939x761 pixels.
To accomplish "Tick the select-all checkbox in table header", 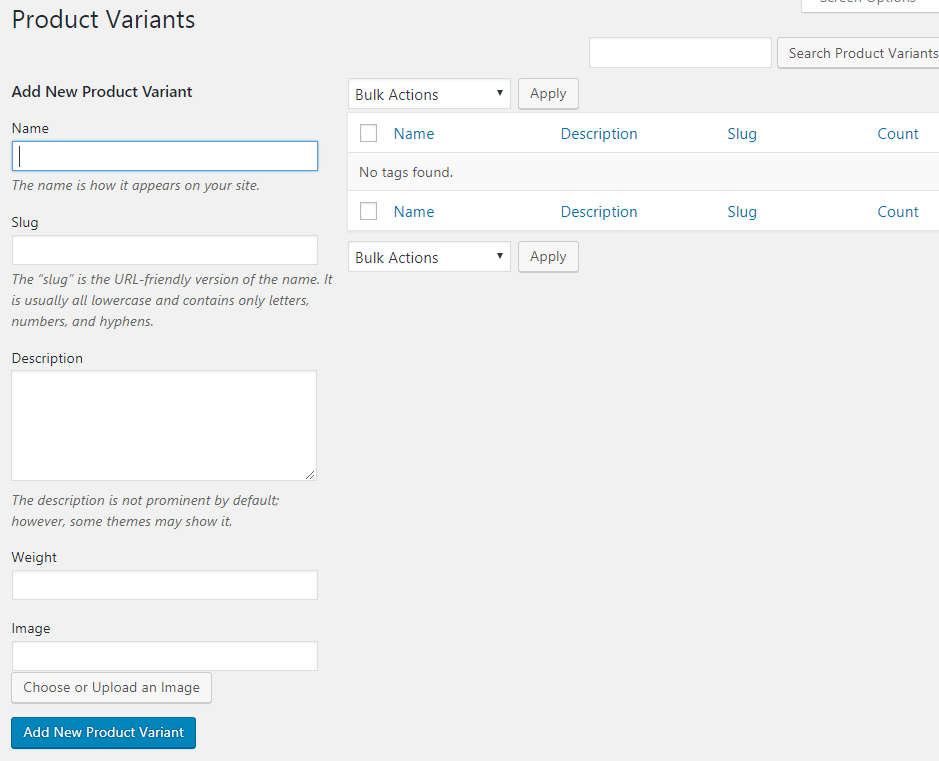I will [x=368, y=133].
